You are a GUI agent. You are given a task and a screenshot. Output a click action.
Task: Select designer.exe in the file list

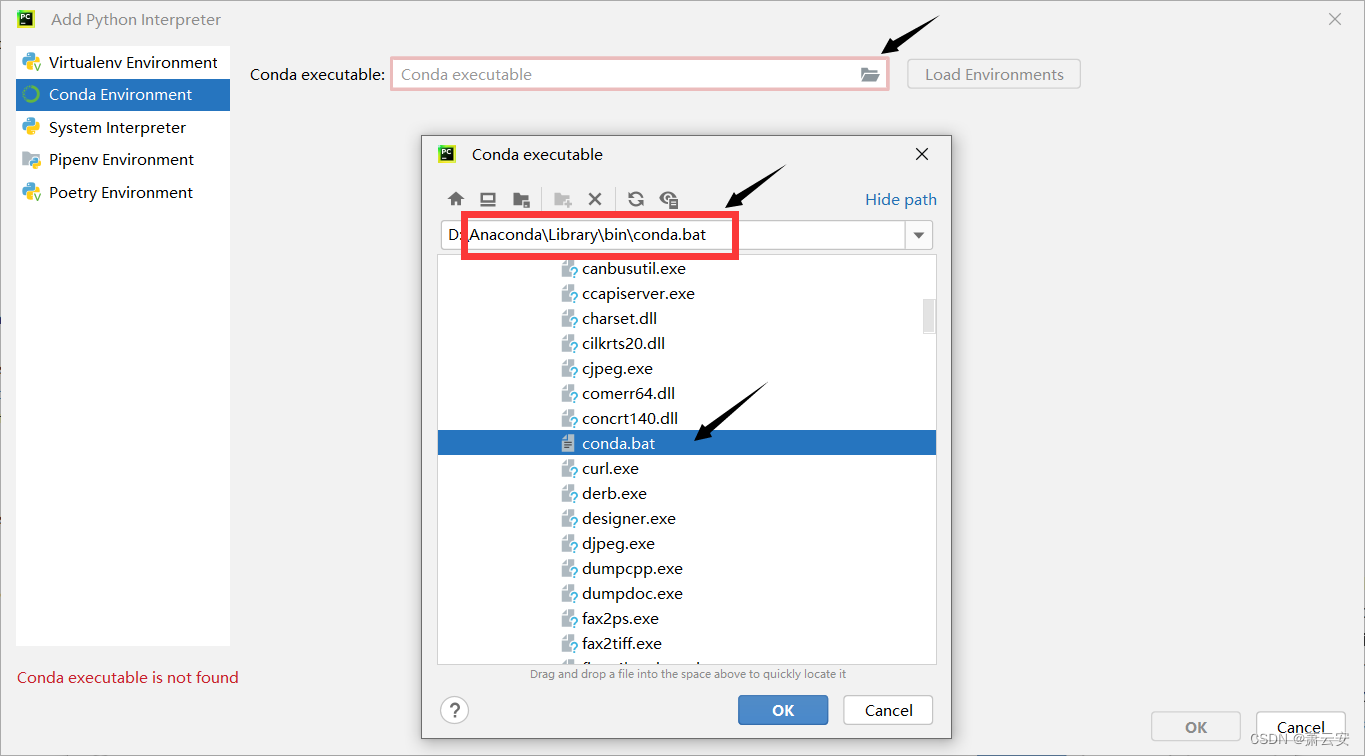click(x=686, y=518)
